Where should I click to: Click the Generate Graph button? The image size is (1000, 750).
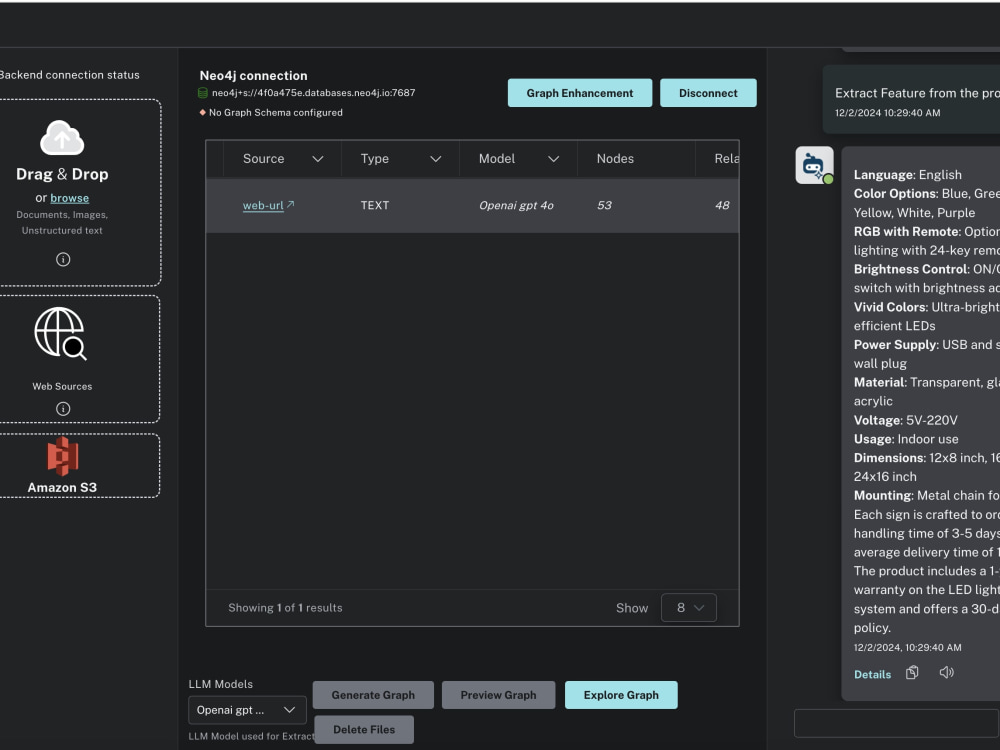(373, 695)
